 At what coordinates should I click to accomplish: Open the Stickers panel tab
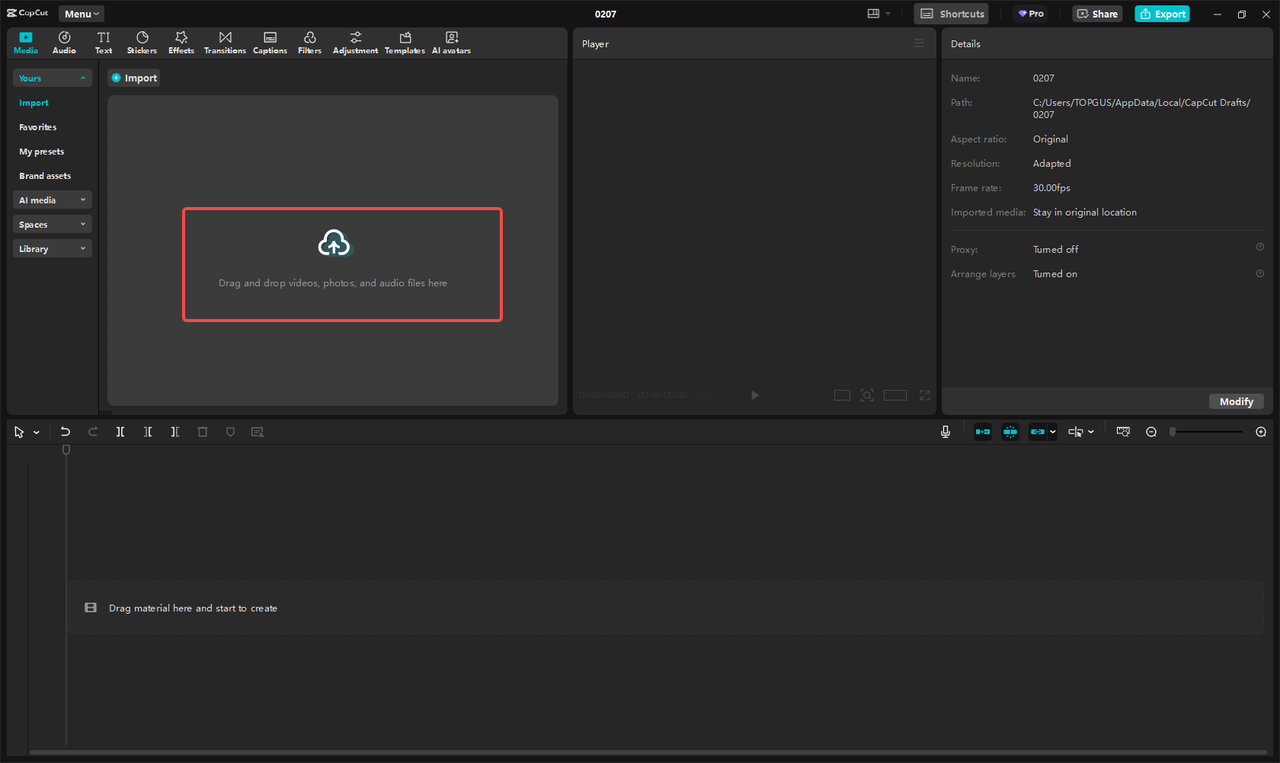tap(142, 43)
